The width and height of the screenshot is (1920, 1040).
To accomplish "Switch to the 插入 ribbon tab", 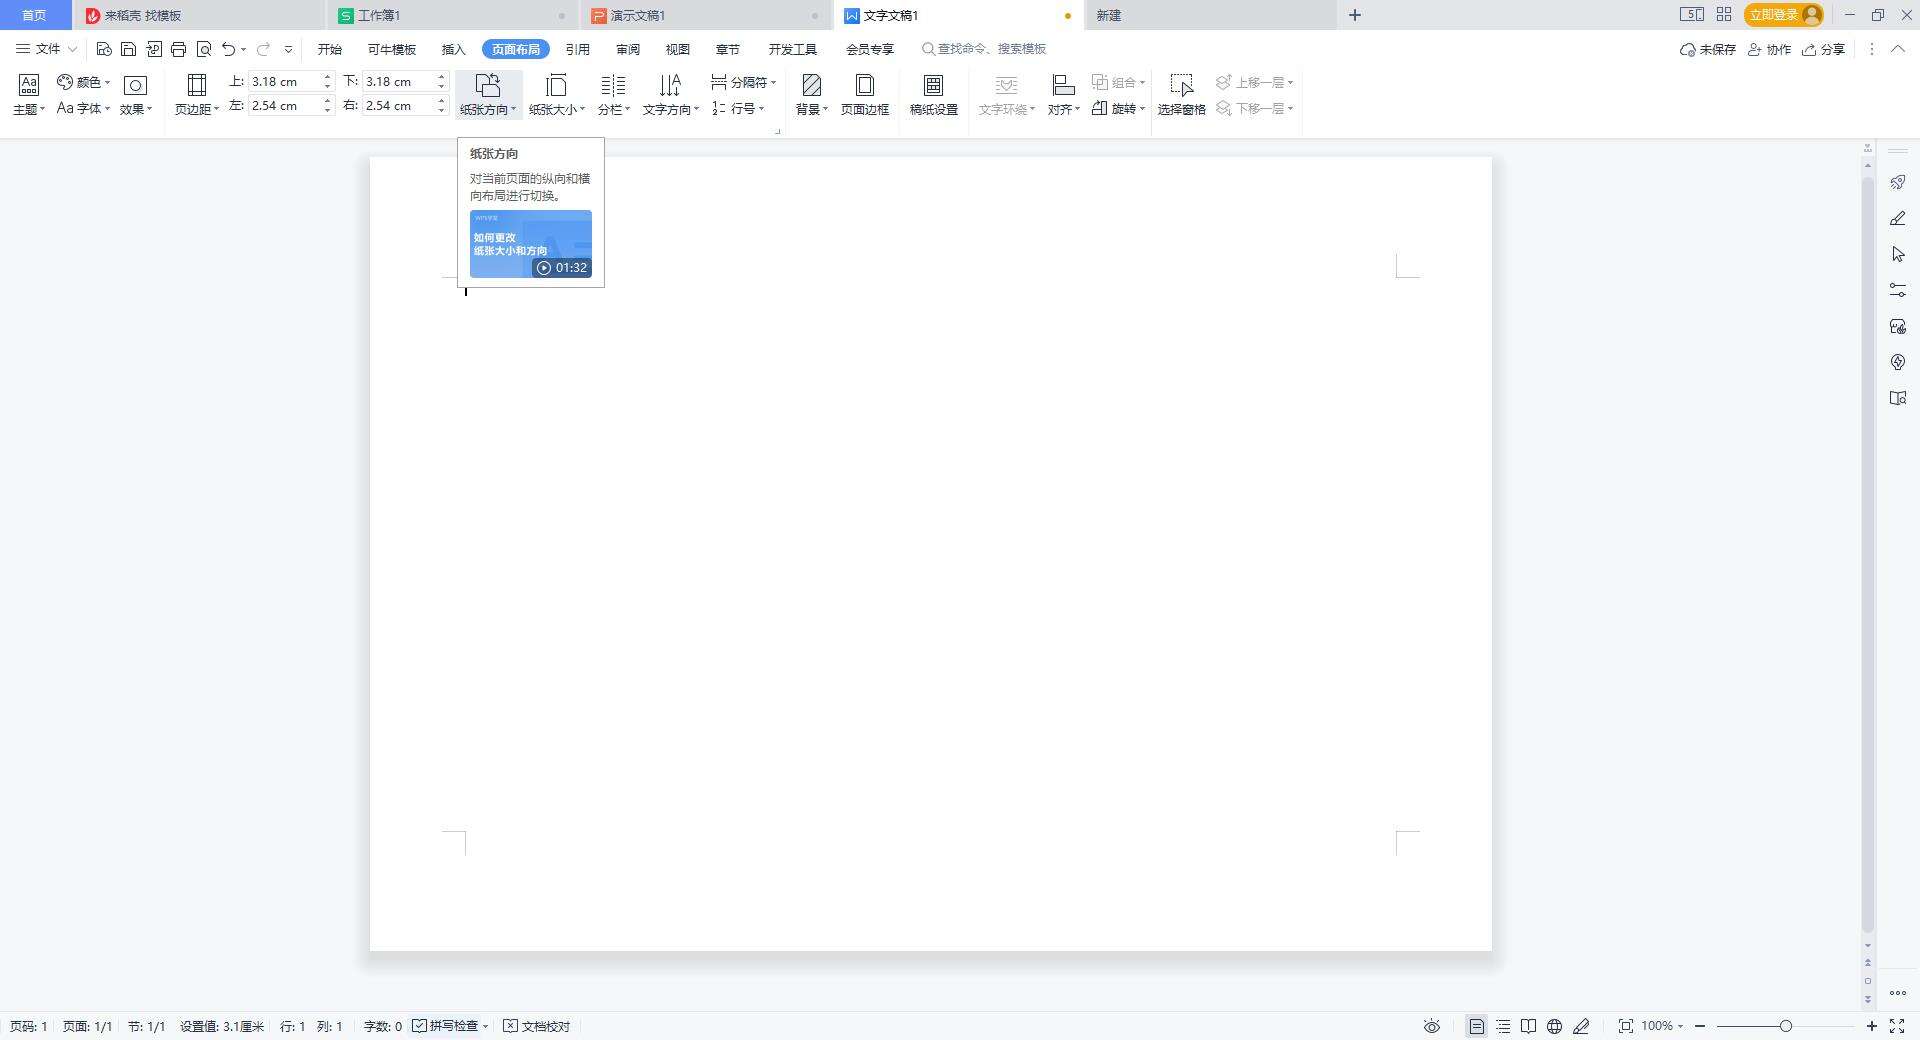I will pyautogui.click(x=453, y=49).
